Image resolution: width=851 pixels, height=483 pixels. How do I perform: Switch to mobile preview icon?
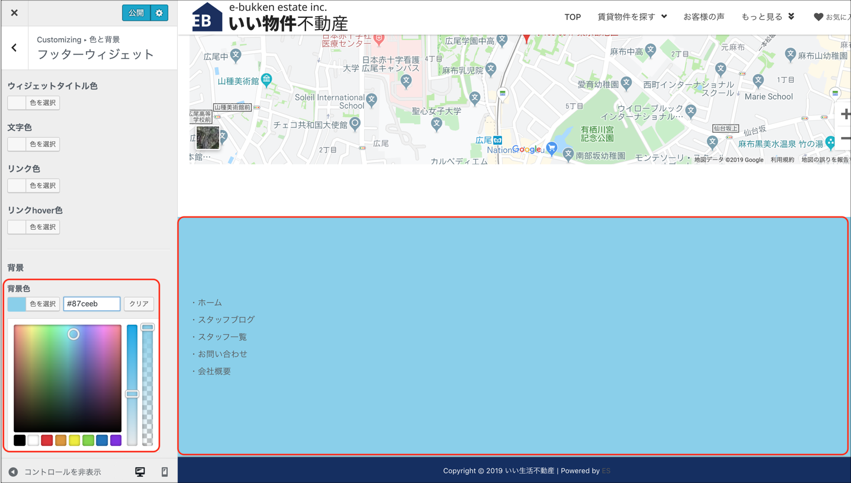click(164, 472)
